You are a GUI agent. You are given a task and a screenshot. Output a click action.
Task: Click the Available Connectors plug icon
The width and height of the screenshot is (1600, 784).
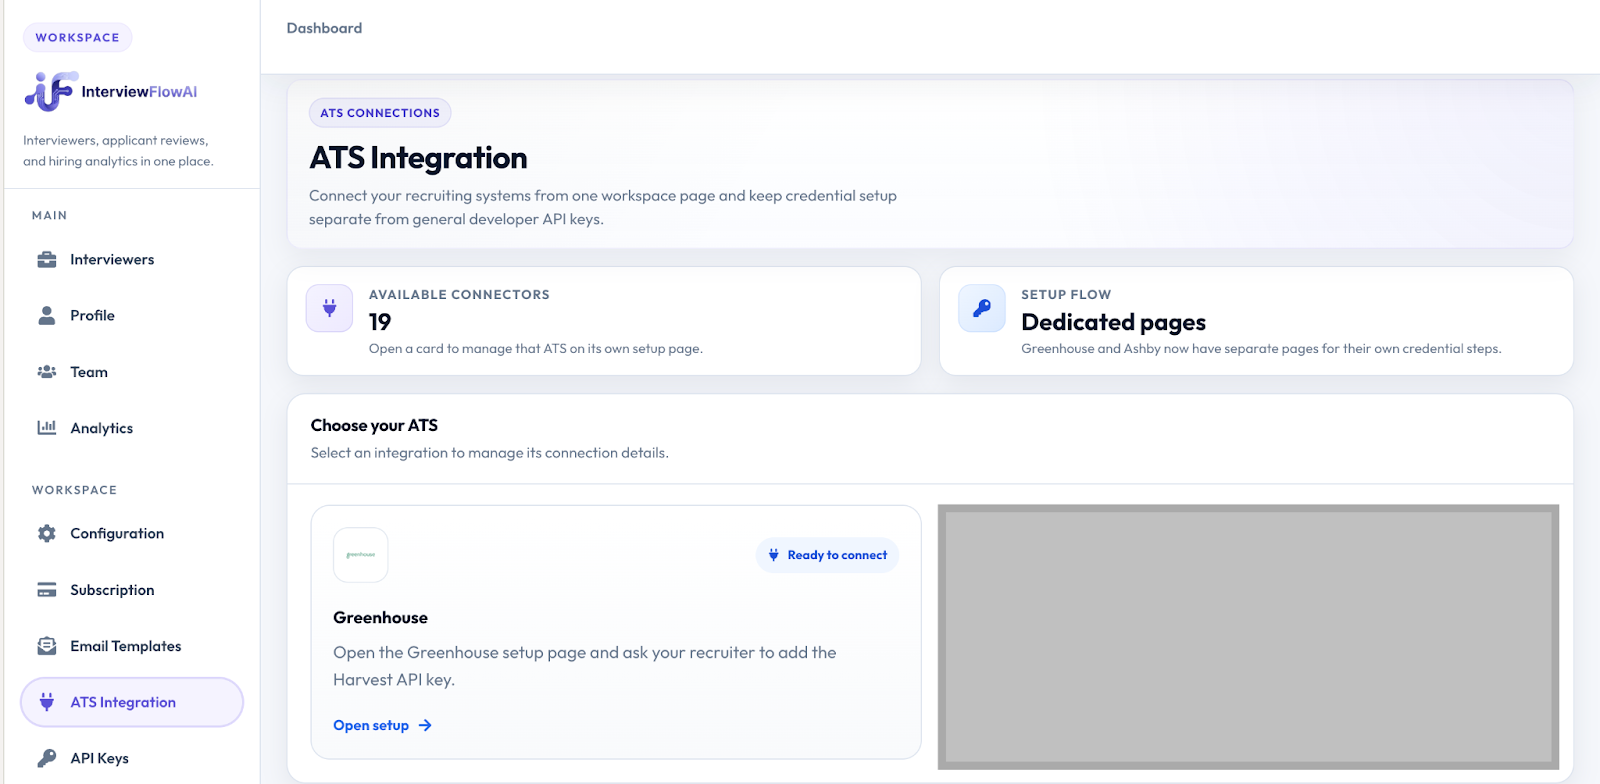click(x=329, y=308)
